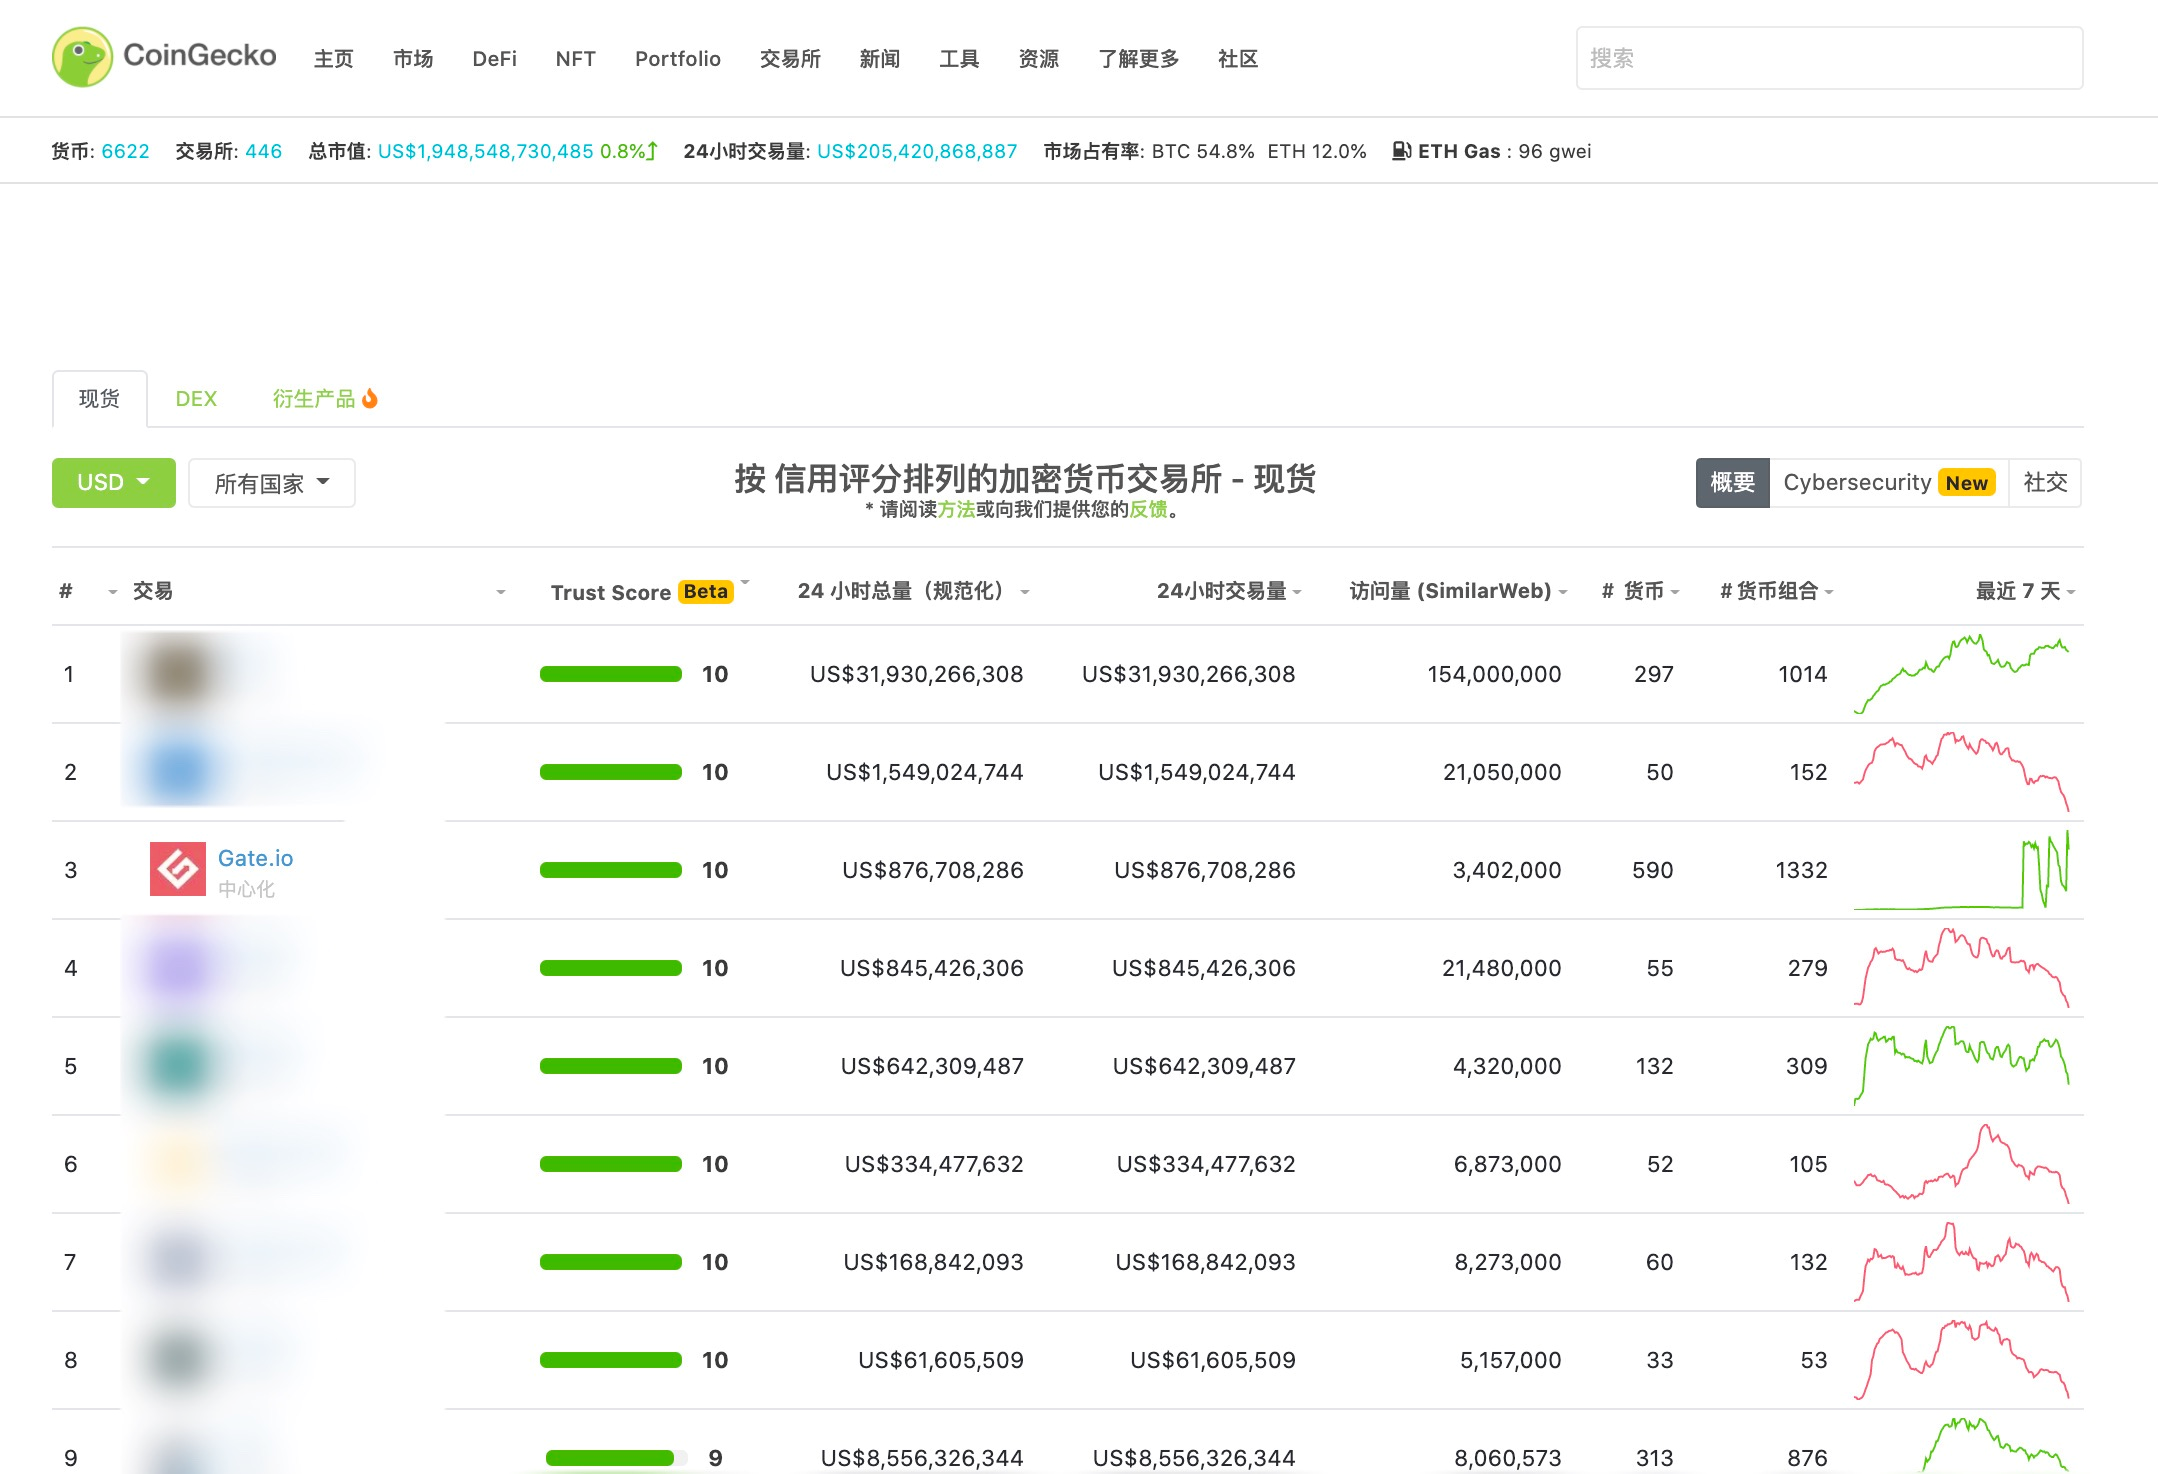Switch to the DEX tab

tap(196, 397)
